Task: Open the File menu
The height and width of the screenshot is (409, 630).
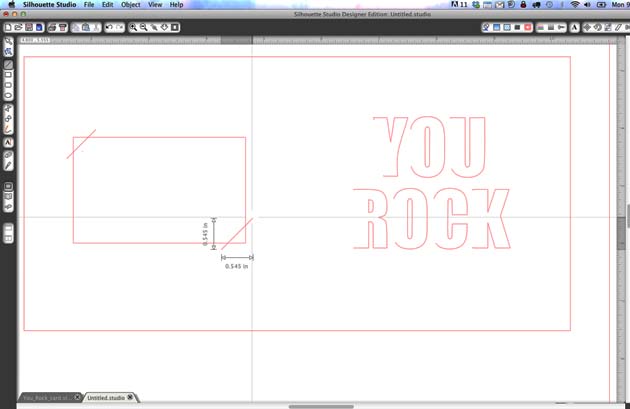Action: click(x=89, y=5)
